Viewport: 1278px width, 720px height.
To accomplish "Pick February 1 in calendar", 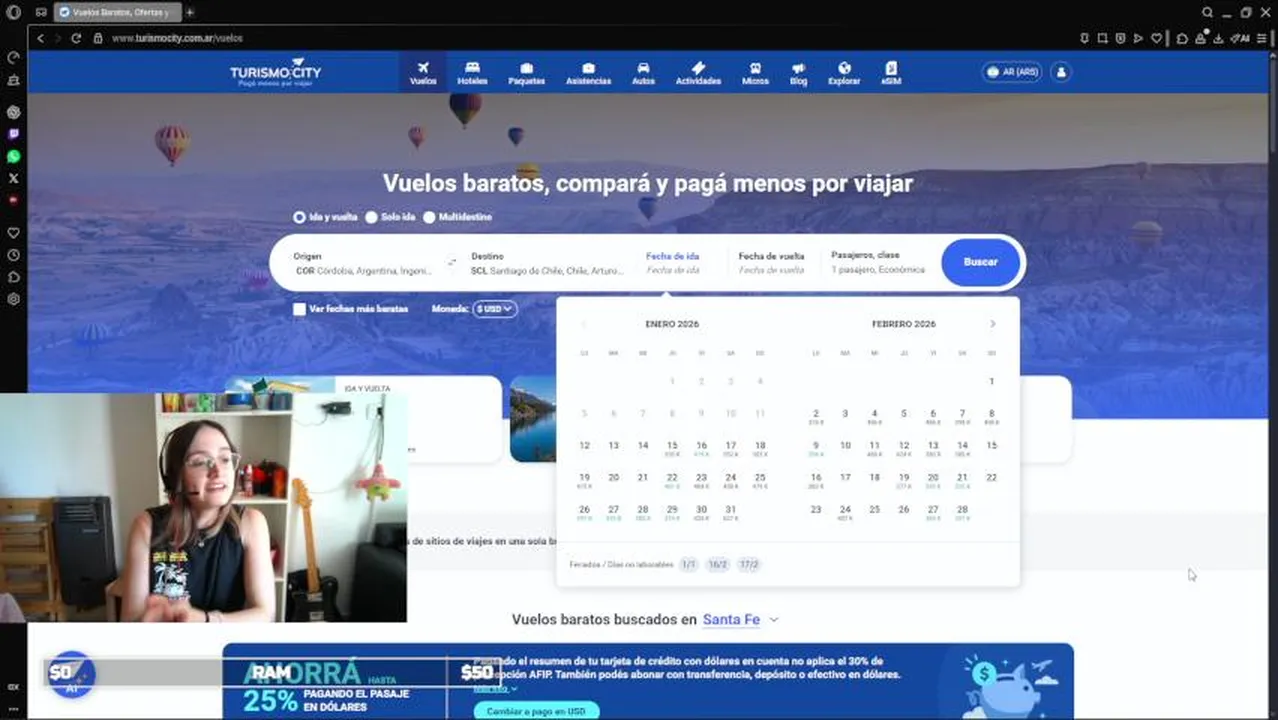I will coord(991,381).
